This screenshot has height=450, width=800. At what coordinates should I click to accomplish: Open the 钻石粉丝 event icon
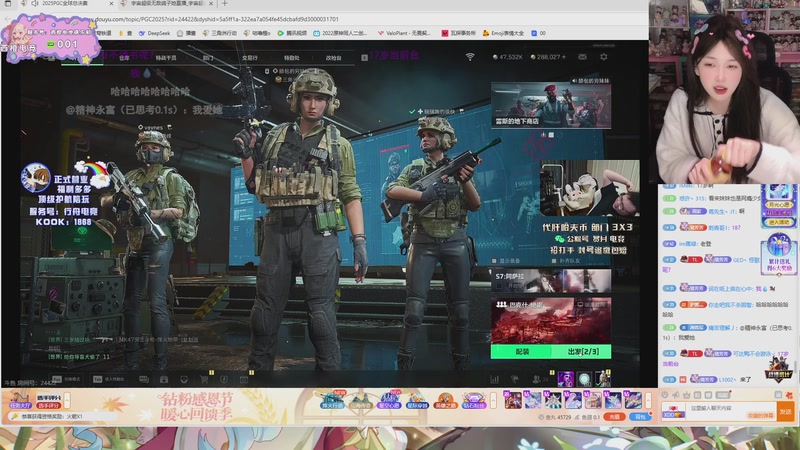(x=473, y=401)
